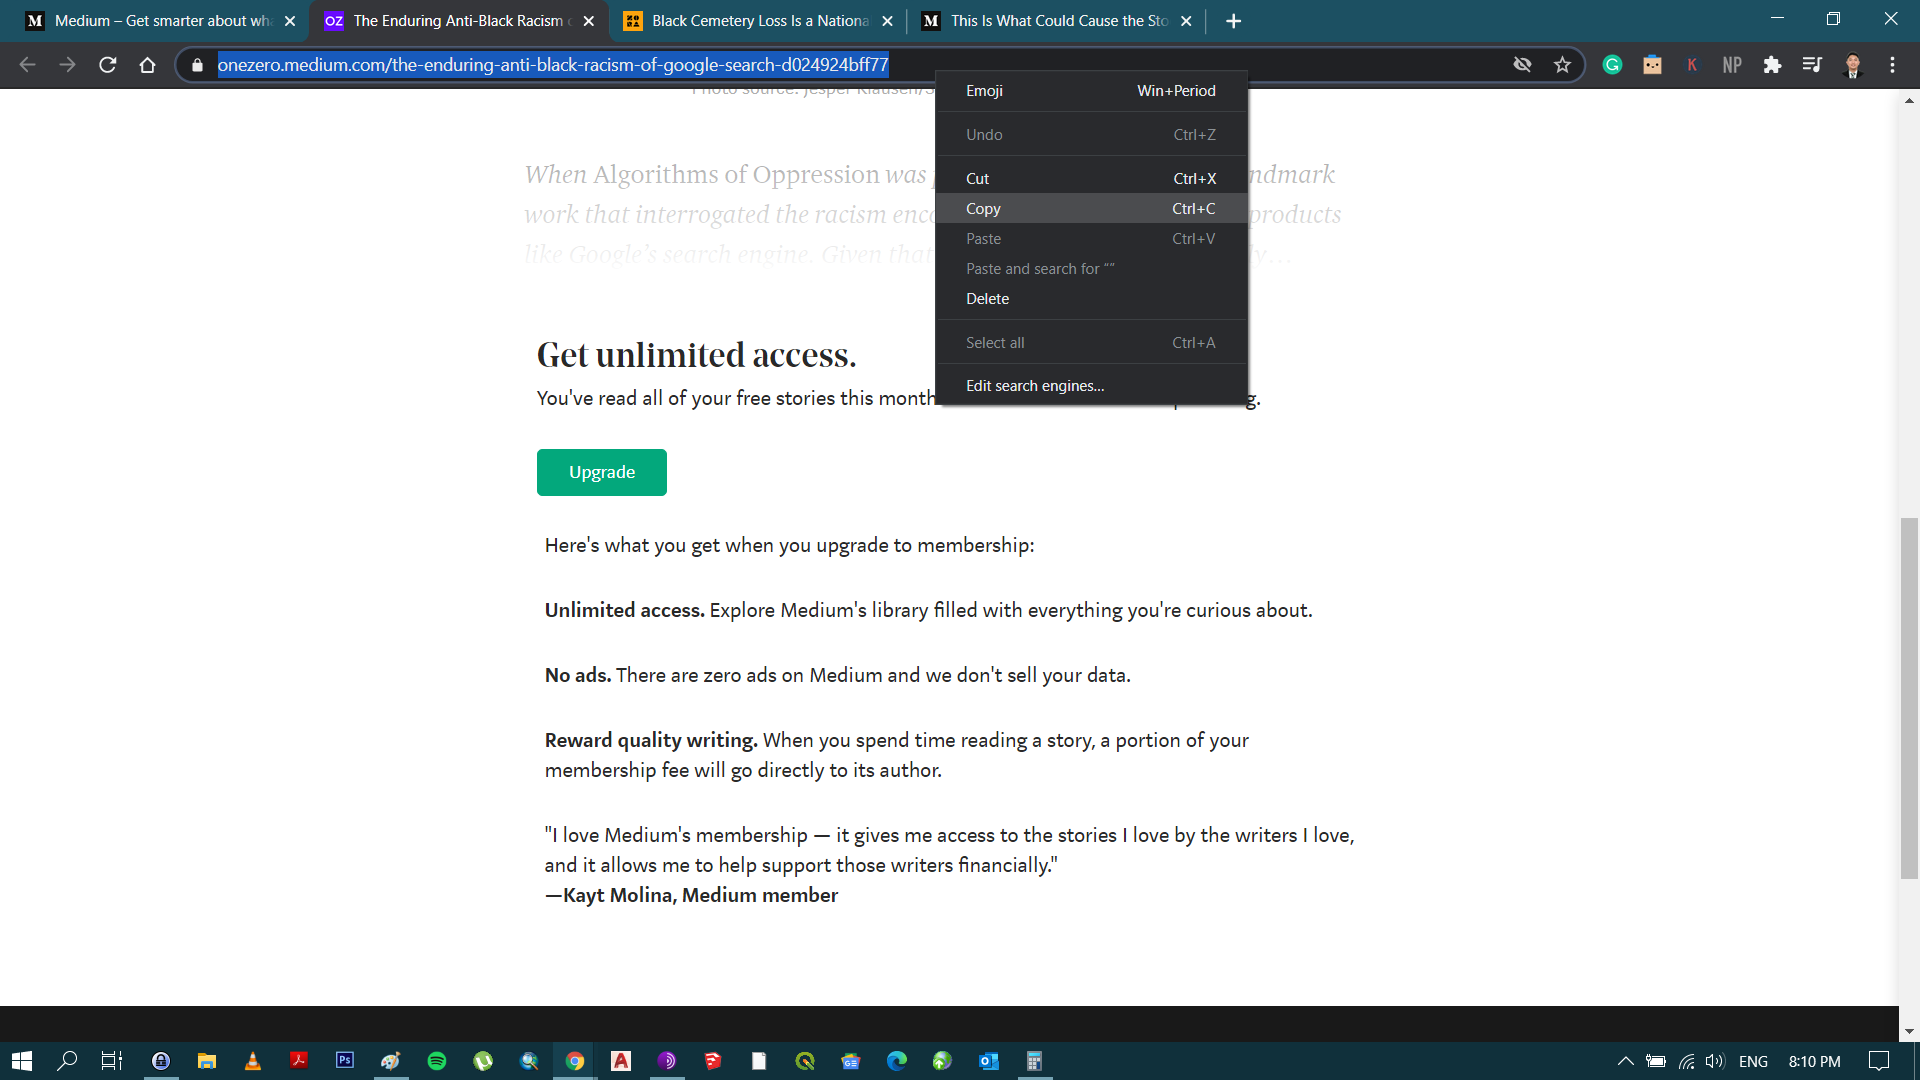
Task: Open media controls playlist icon
Action: tap(1812, 65)
